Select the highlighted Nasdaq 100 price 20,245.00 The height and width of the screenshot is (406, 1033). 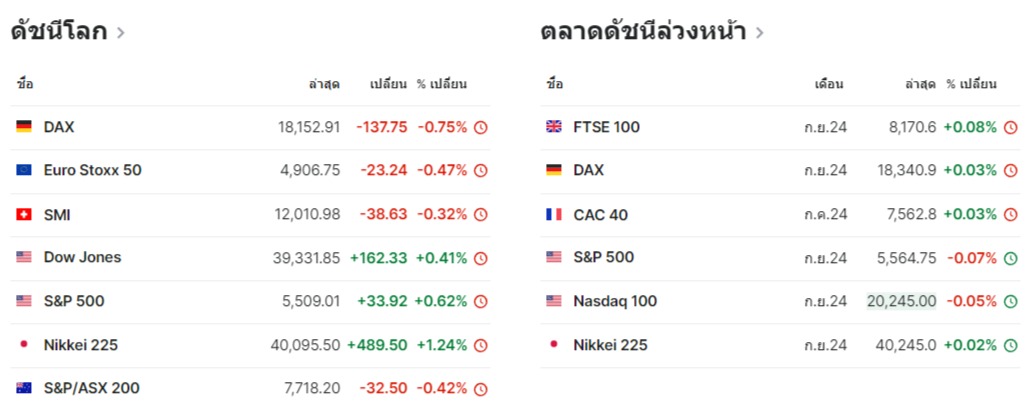pyautogui.click(x=901, y=301)
